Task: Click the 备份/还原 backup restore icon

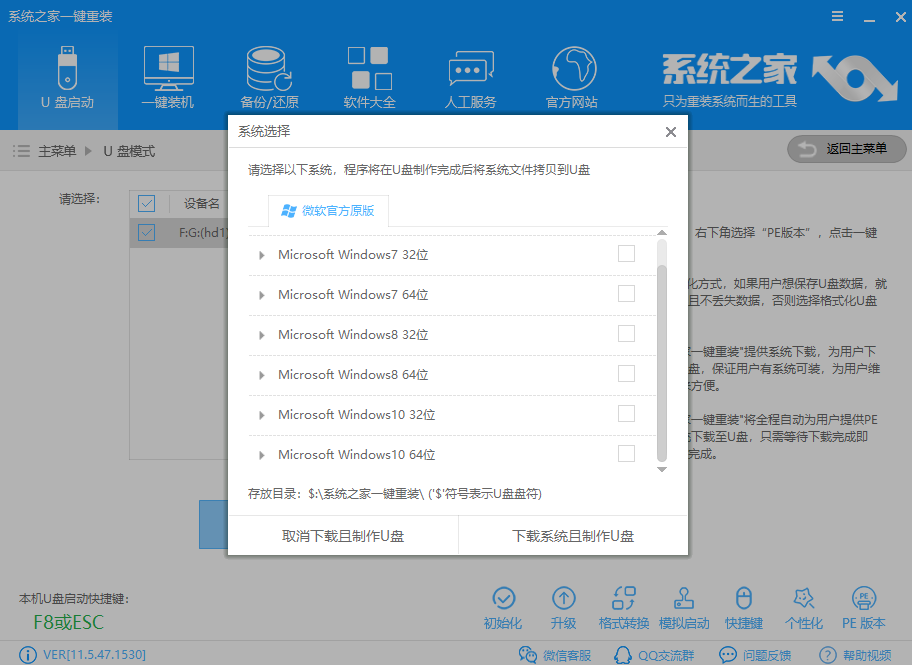Action: click(269, 77)
